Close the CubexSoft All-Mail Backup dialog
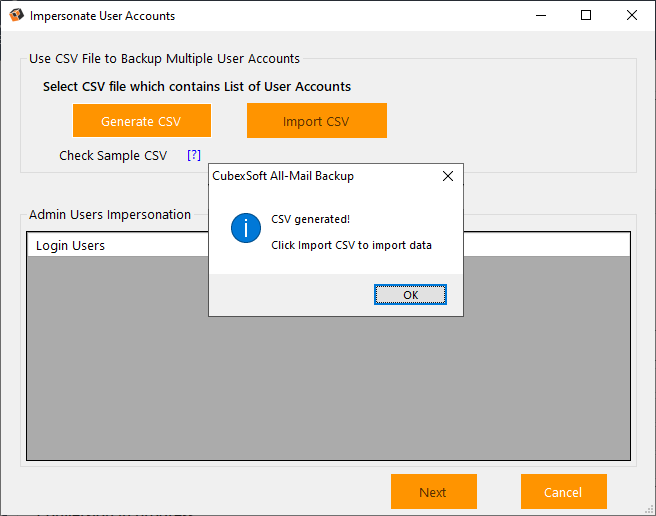Image resolution: width=656 pixels, height=516 pixels. click(448, 176)
